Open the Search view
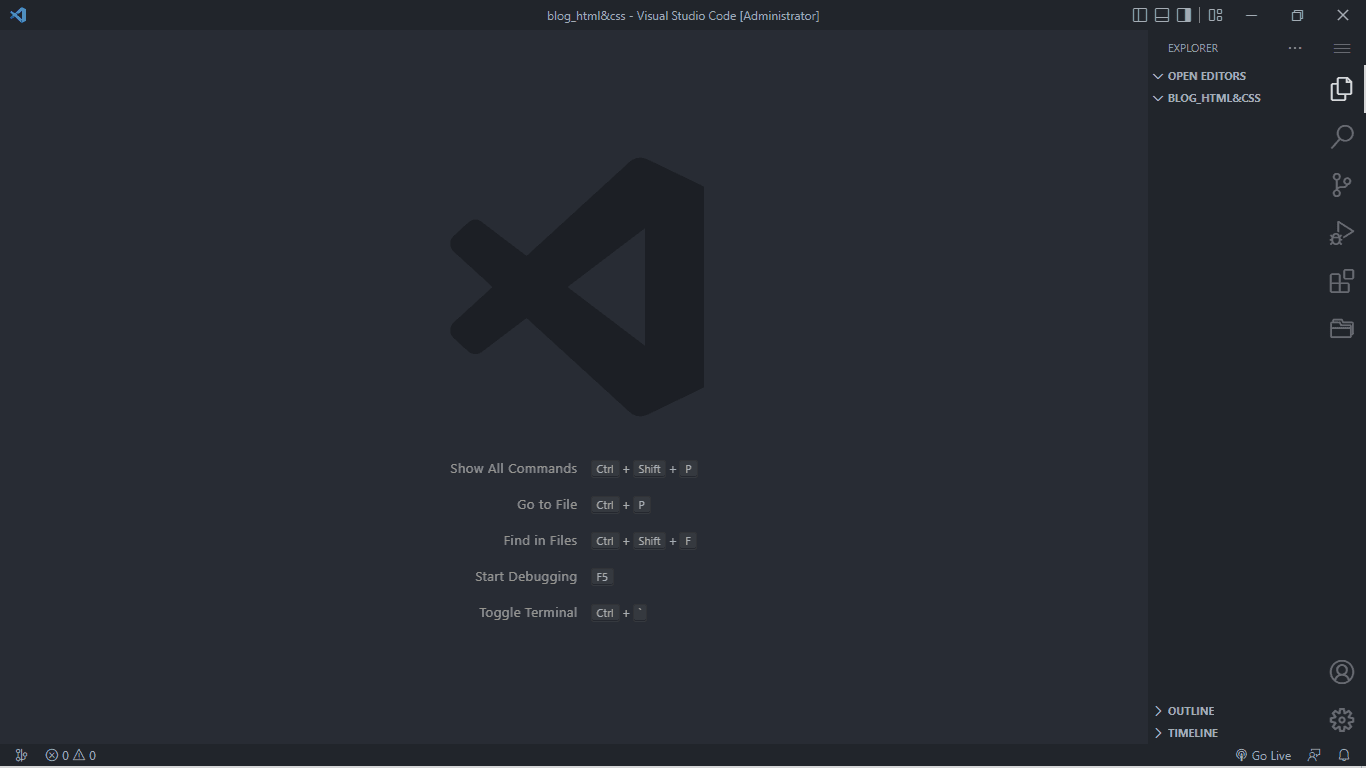This screenshot has width=1366, height=768. pos(1342,137)
